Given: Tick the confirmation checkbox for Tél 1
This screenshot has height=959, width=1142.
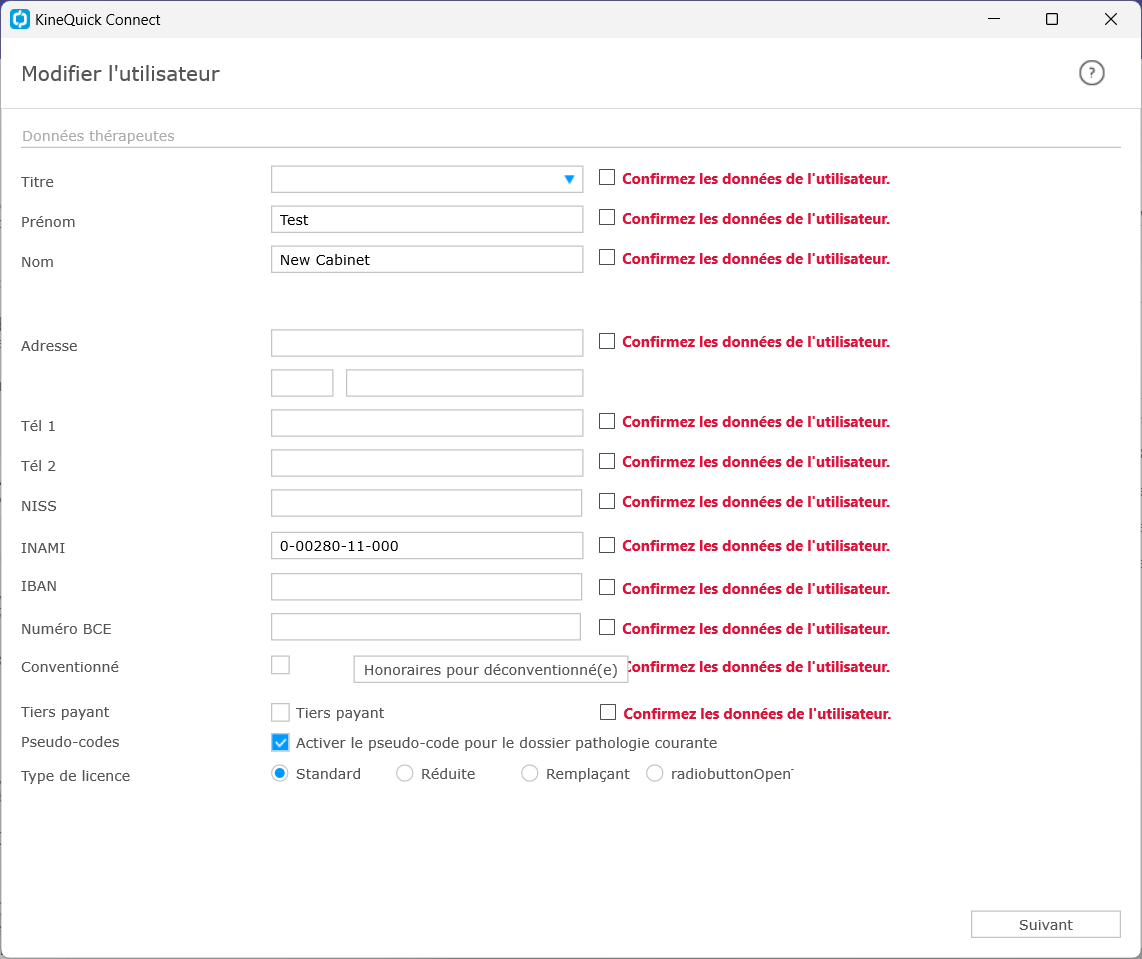Looking at the screenshot, I should (x=607, y=421).
